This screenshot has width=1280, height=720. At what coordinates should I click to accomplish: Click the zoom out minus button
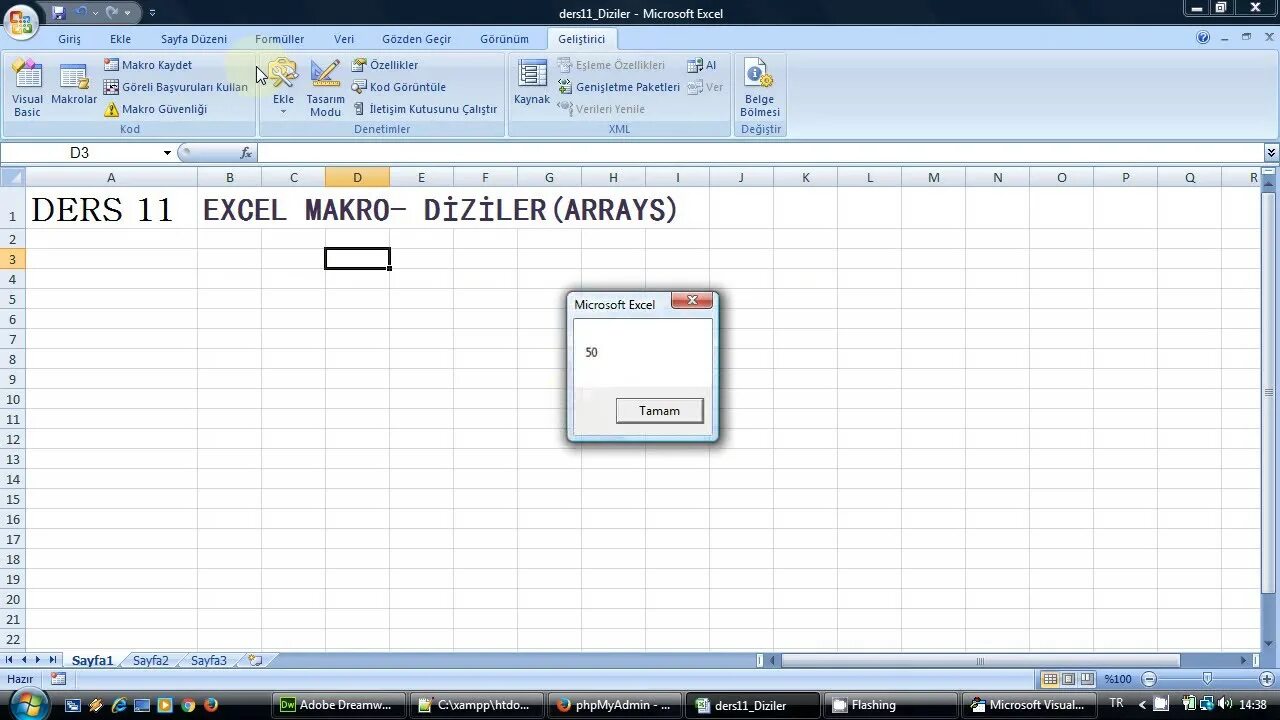[1149, 679]
